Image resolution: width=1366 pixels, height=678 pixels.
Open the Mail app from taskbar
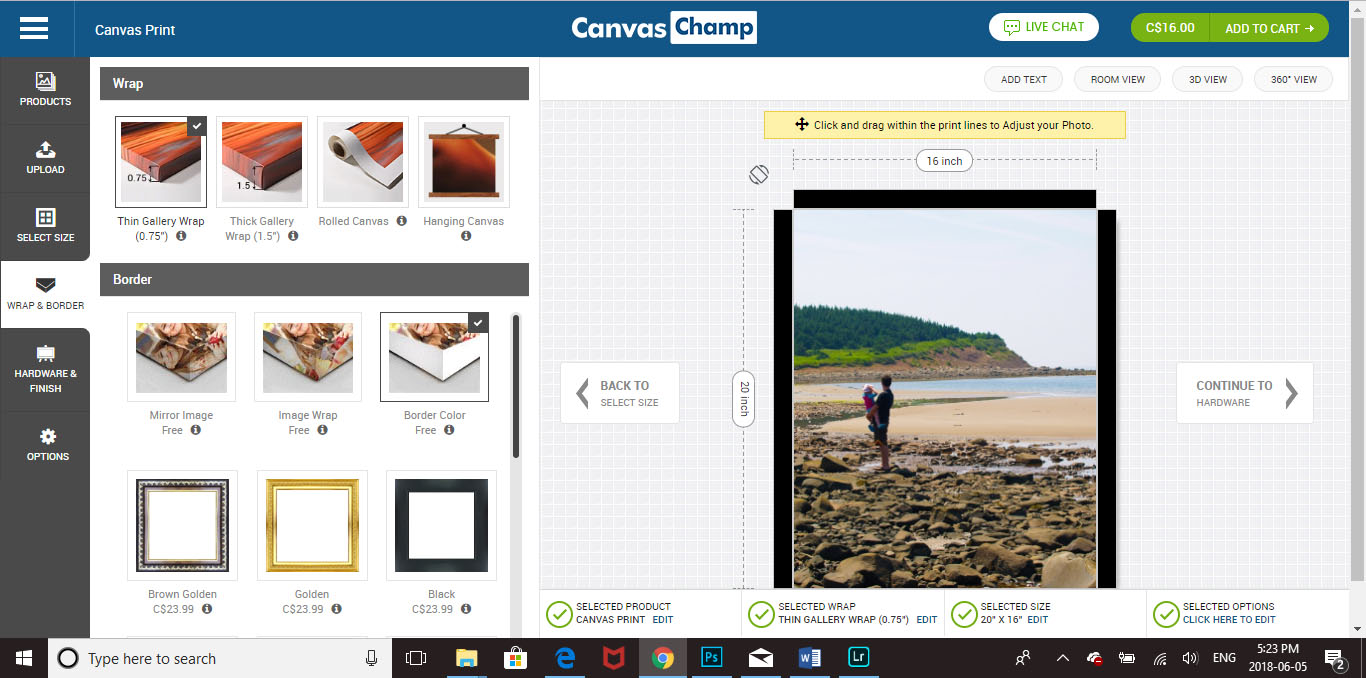(x=760, y=658)
